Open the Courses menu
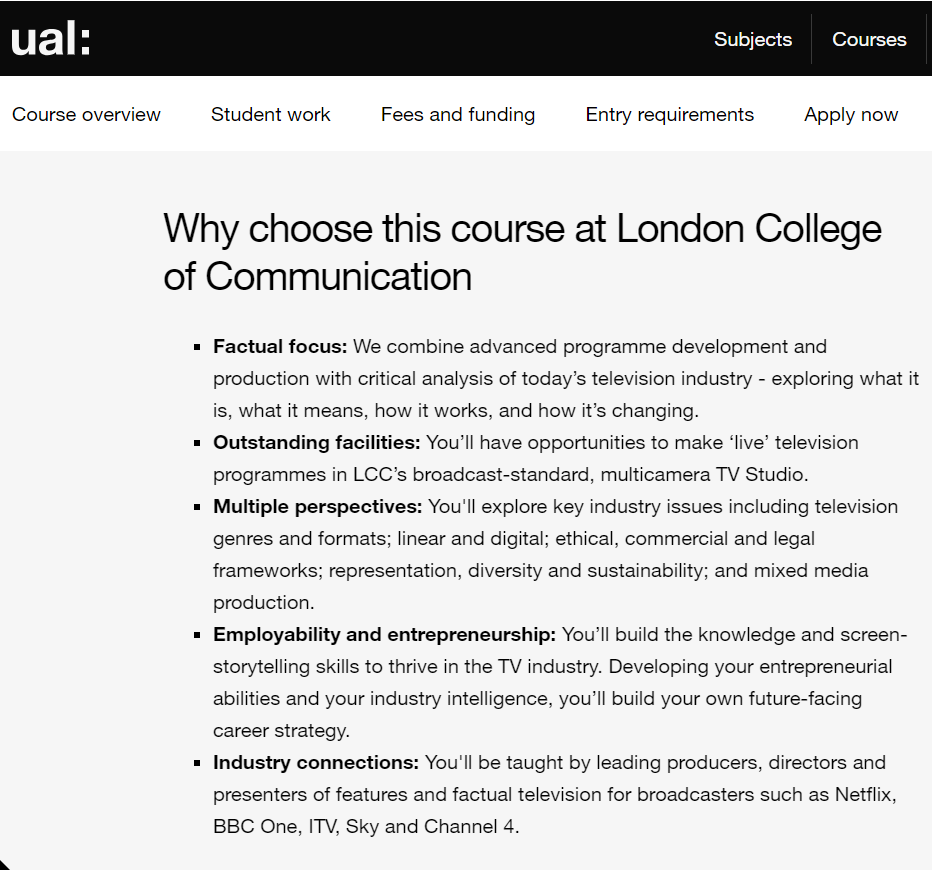 pos(869,39)
